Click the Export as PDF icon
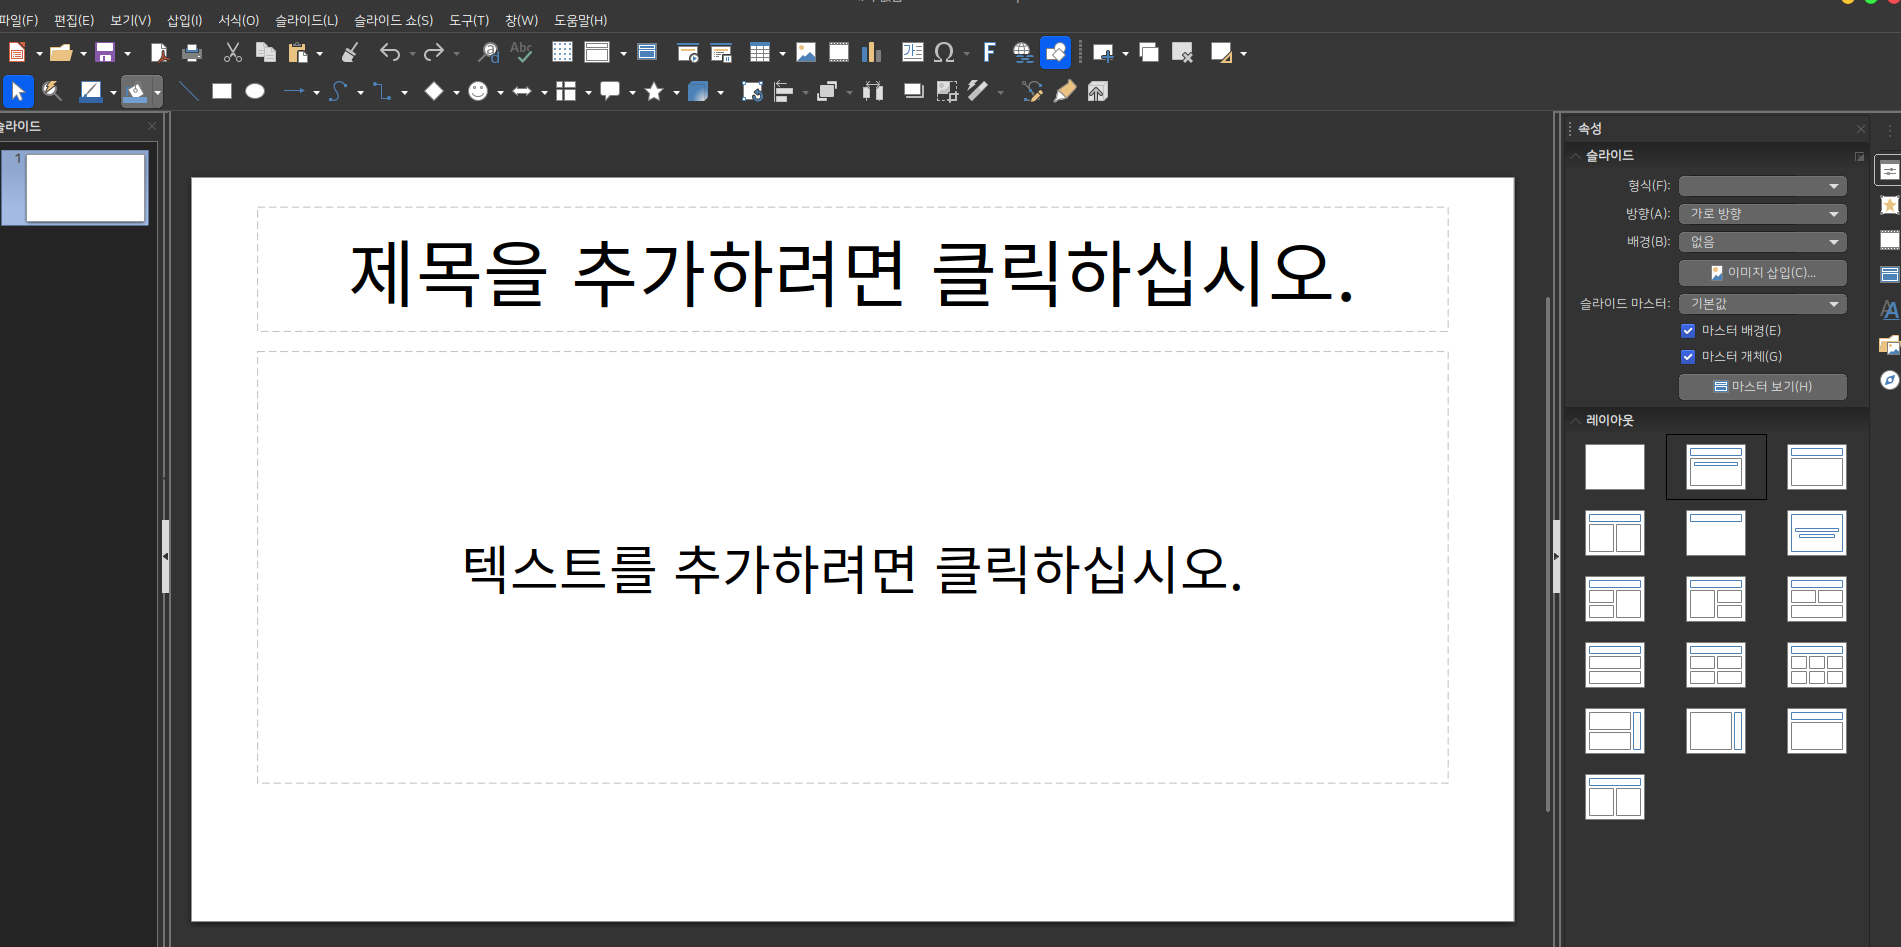 [x=158, y=53]
